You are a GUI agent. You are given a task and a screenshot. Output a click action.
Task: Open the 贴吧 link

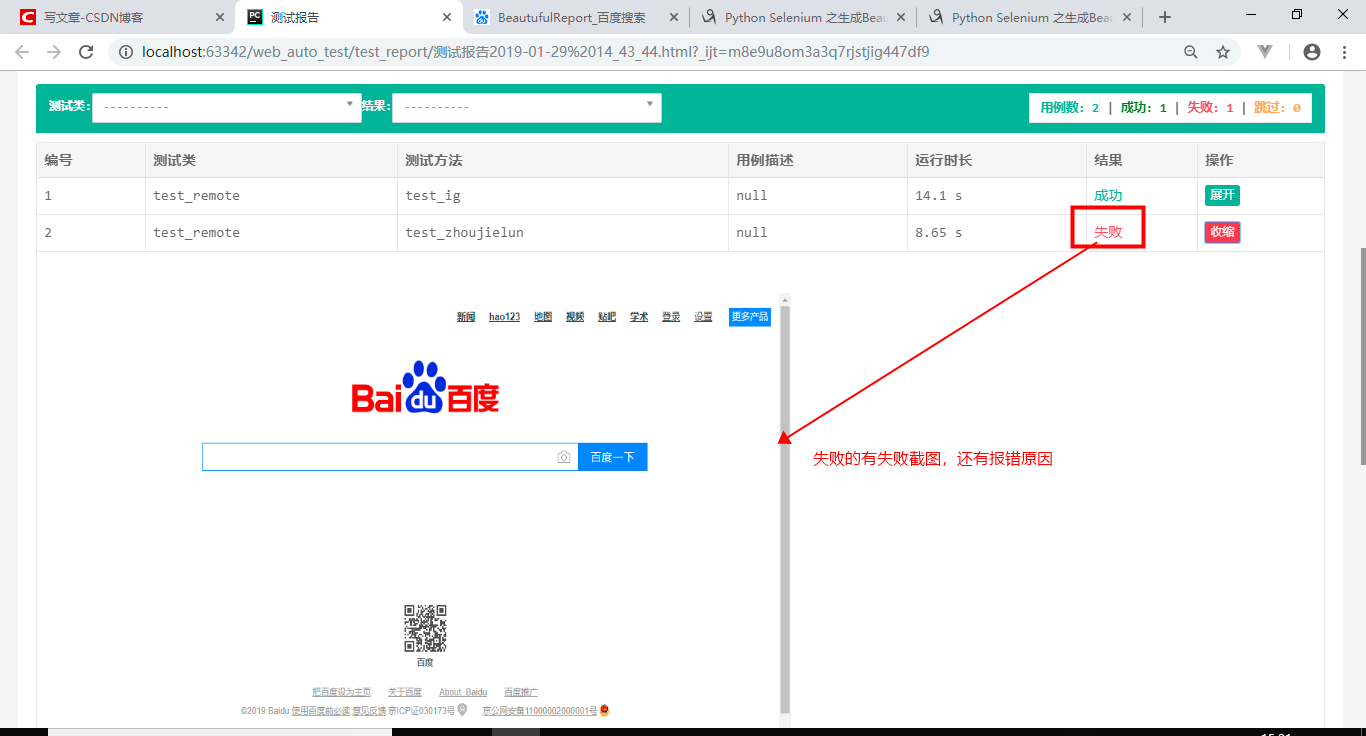pos(607,317)
